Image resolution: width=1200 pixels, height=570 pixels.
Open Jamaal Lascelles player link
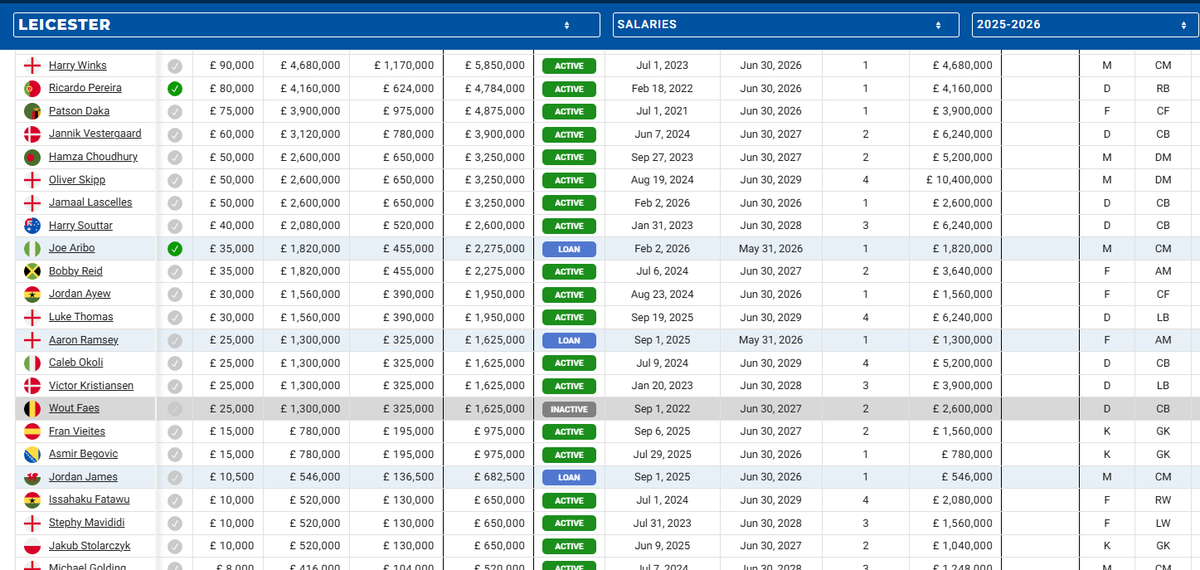point(90,202)
